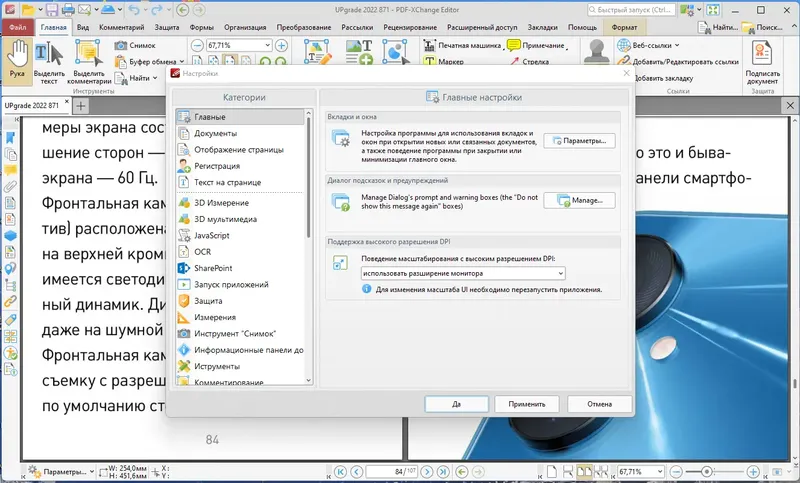
Task: Click the page number field 84/107
Action: coord(391,472)
